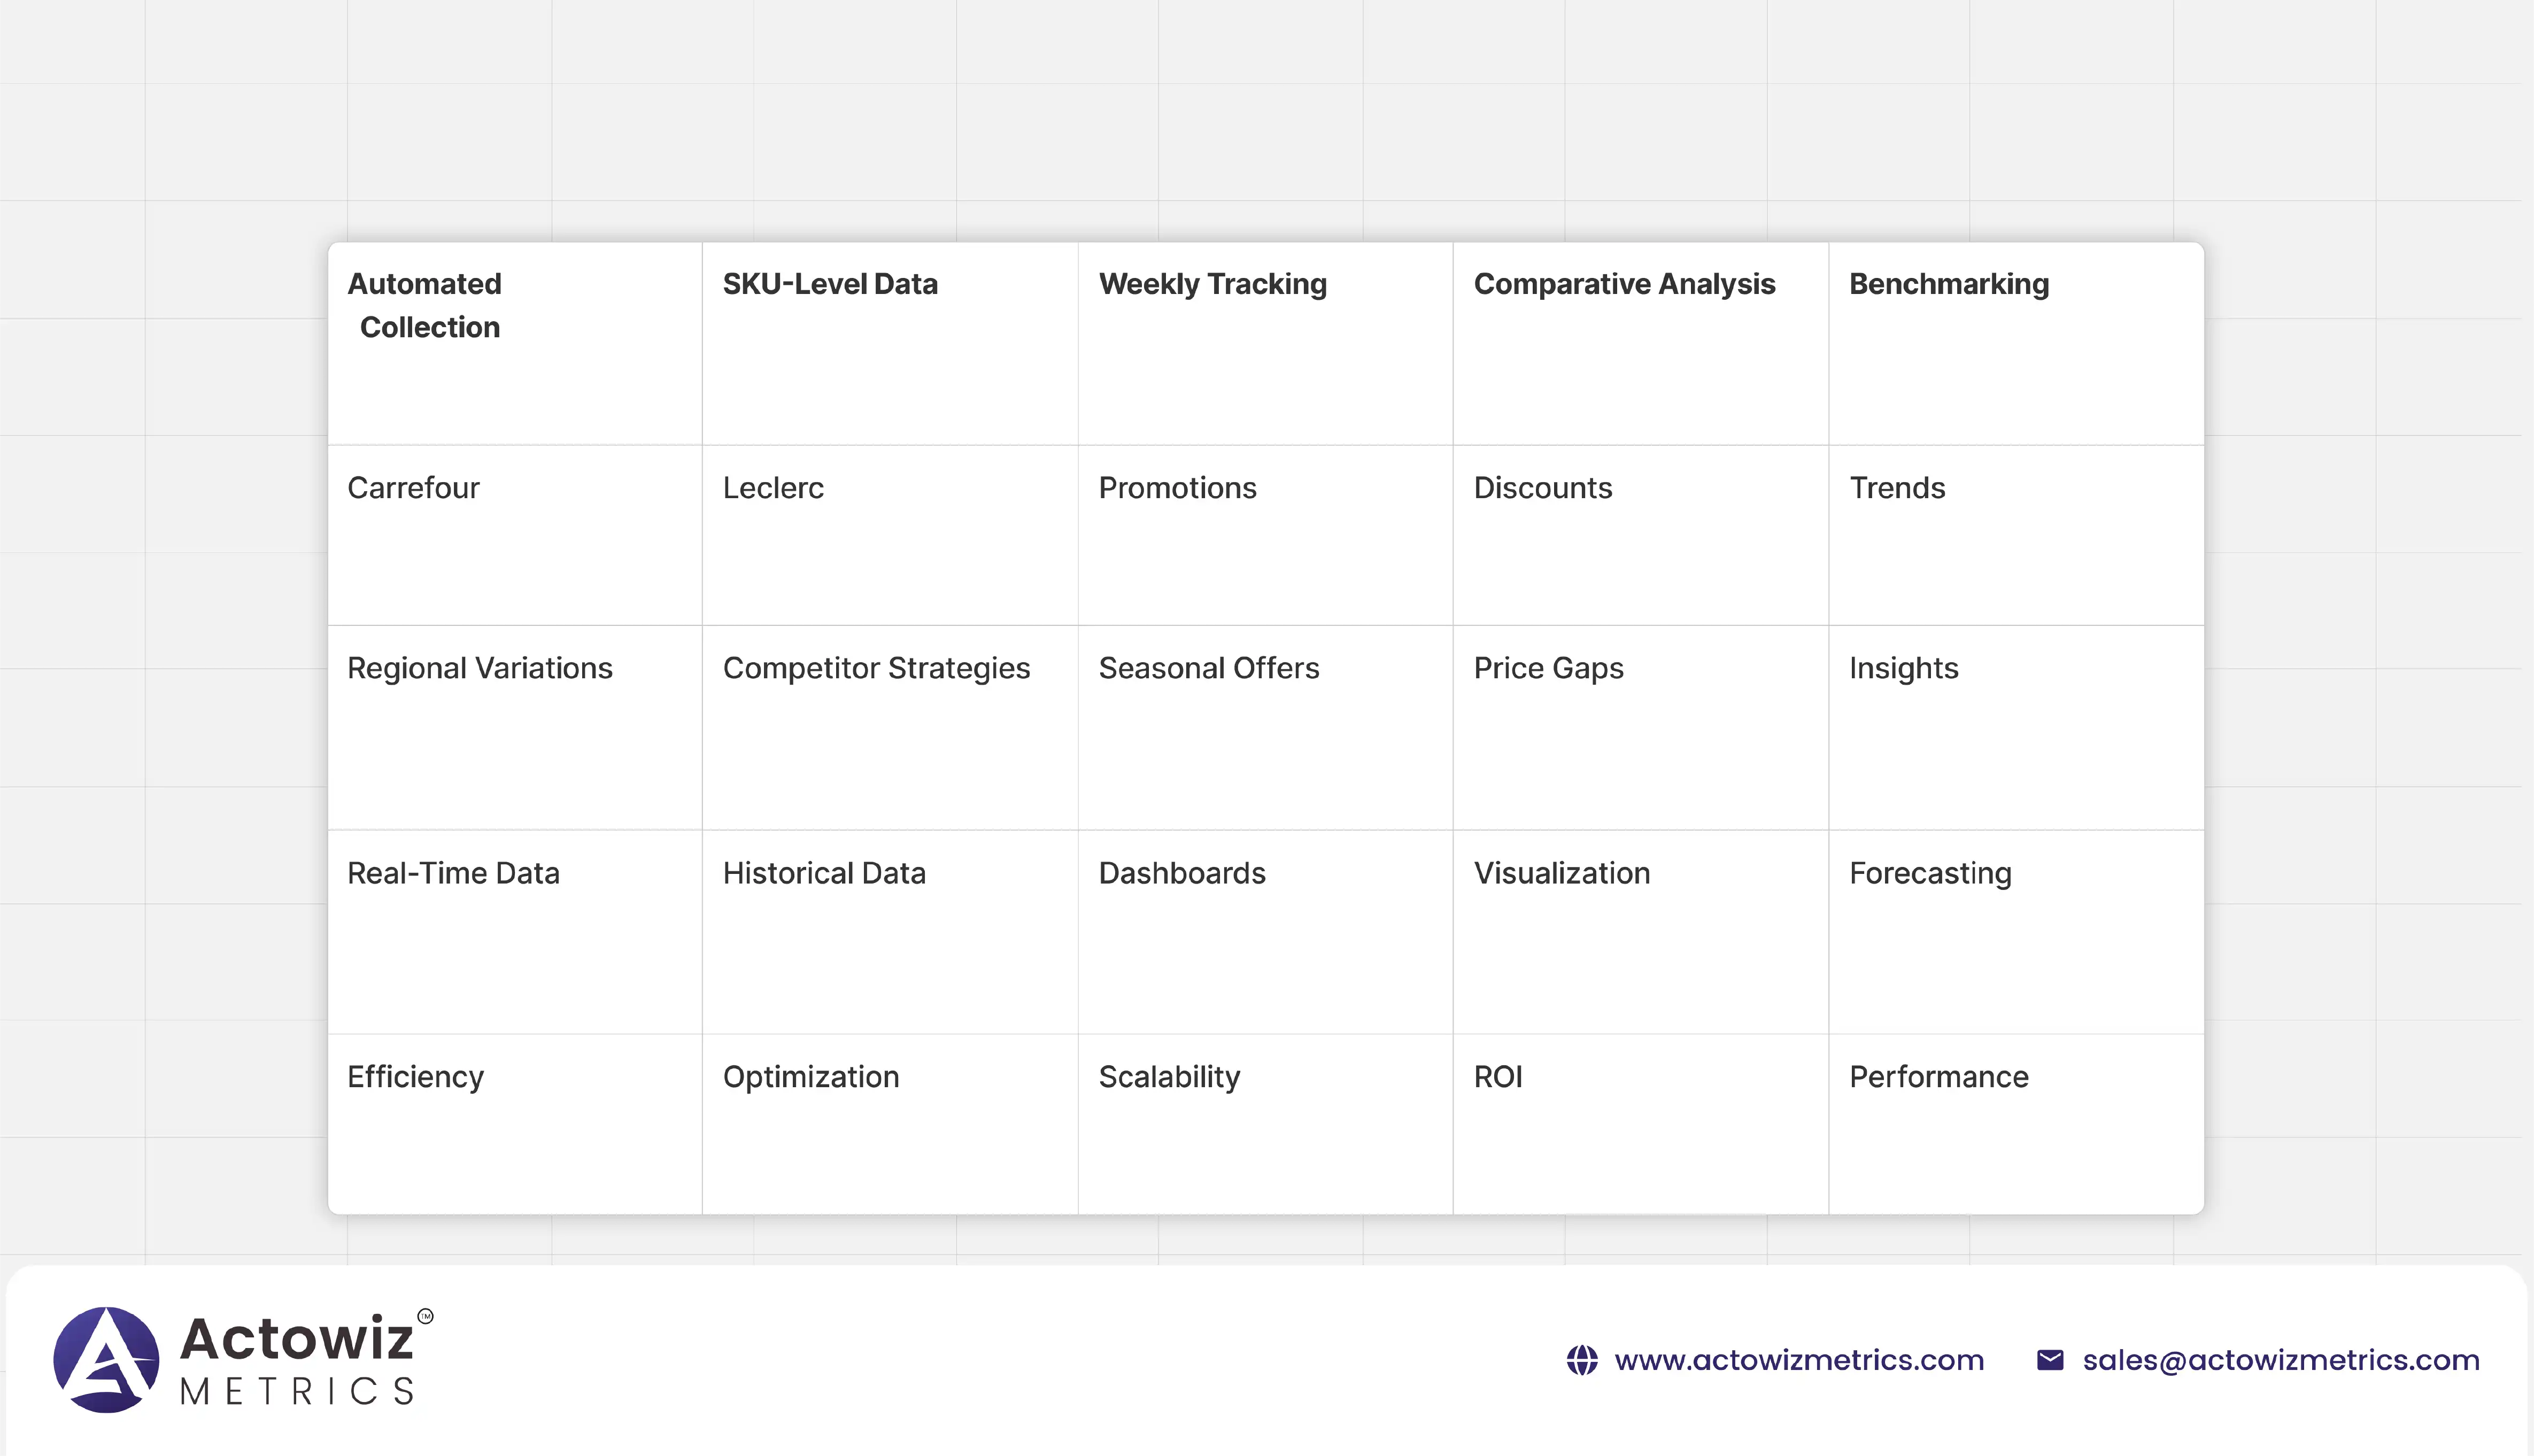Click the Comparative Analysis column header
2534x1456 pixels.
[x=1624, y=284]
